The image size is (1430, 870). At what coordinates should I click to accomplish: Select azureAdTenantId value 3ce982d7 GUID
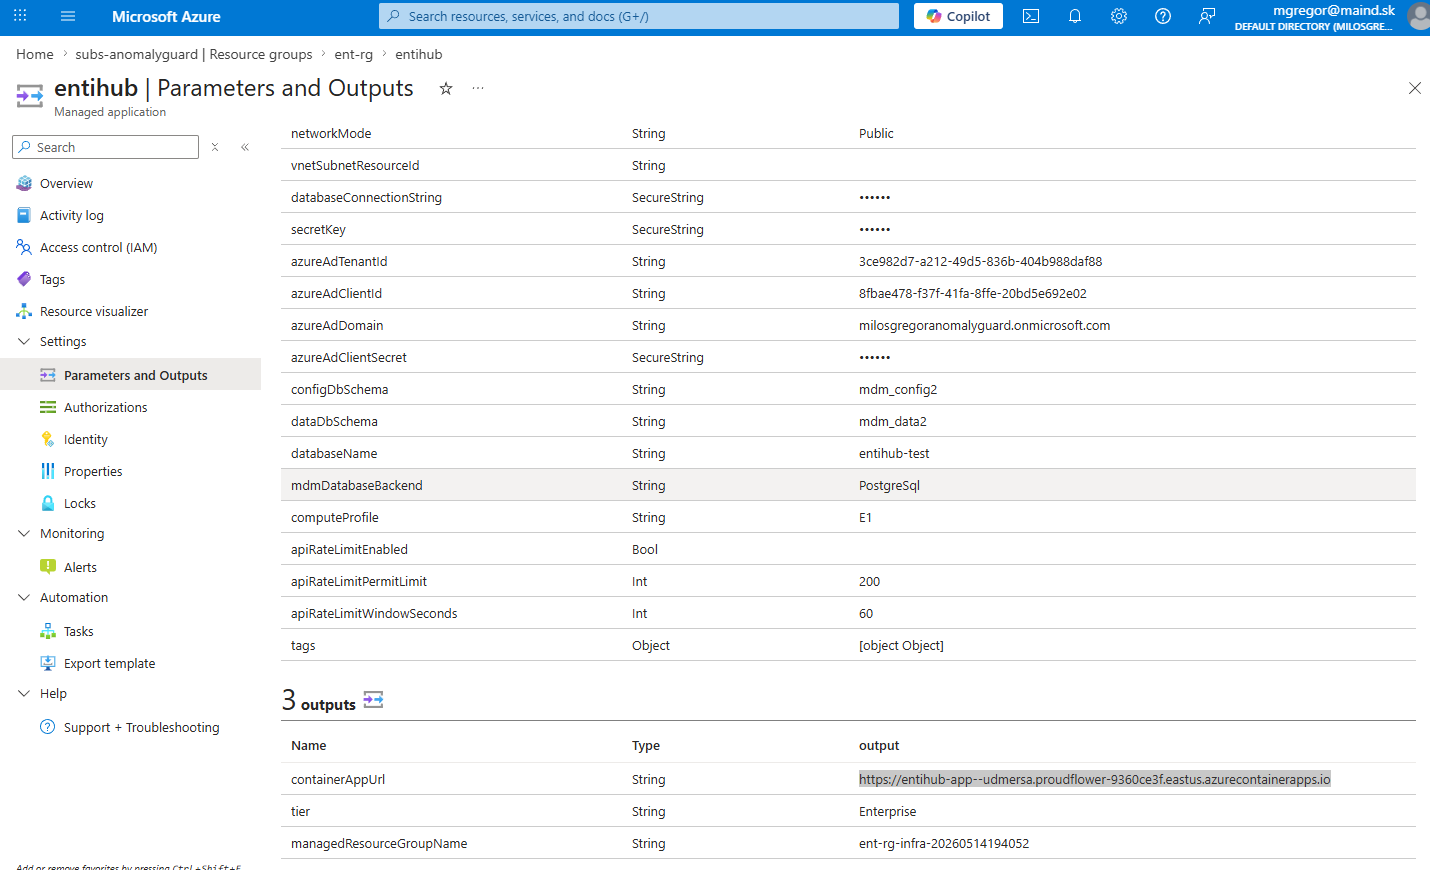(x=980, y=261)
